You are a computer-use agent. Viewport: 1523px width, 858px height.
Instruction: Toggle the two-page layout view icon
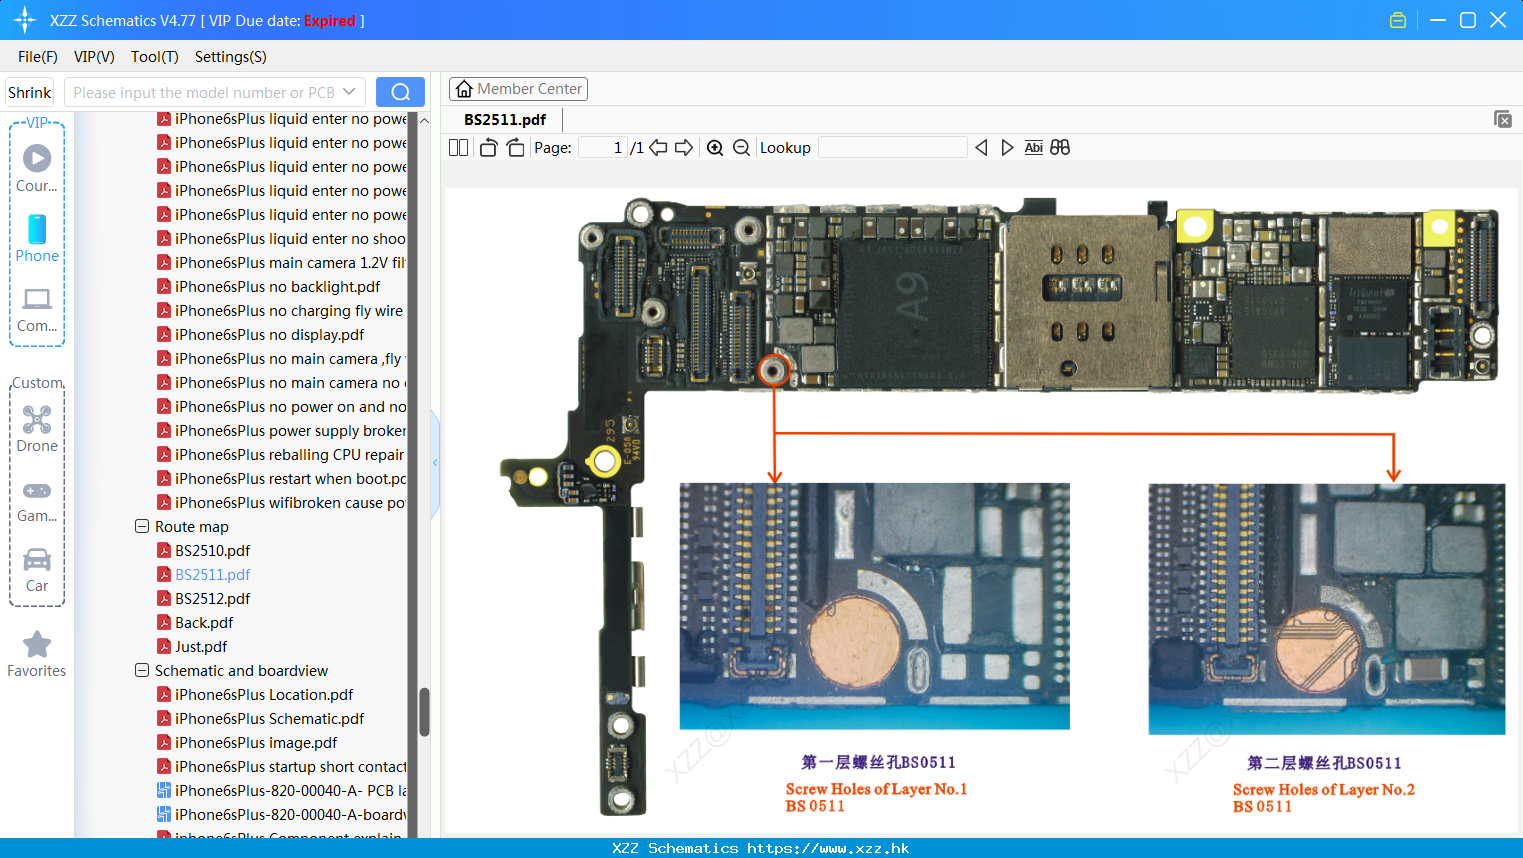coord(458,147)
